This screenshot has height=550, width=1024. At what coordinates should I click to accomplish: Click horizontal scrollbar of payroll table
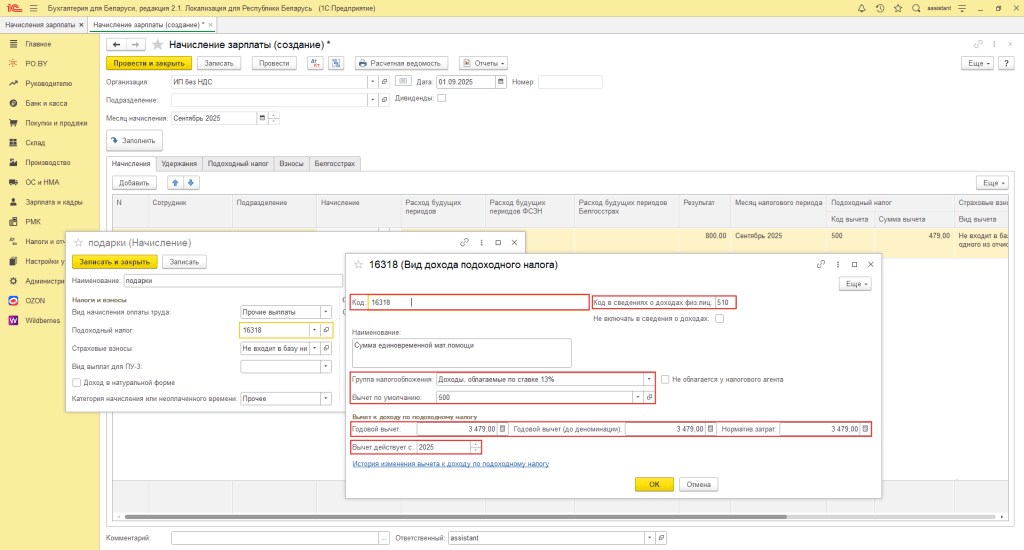tap(455, 517)
